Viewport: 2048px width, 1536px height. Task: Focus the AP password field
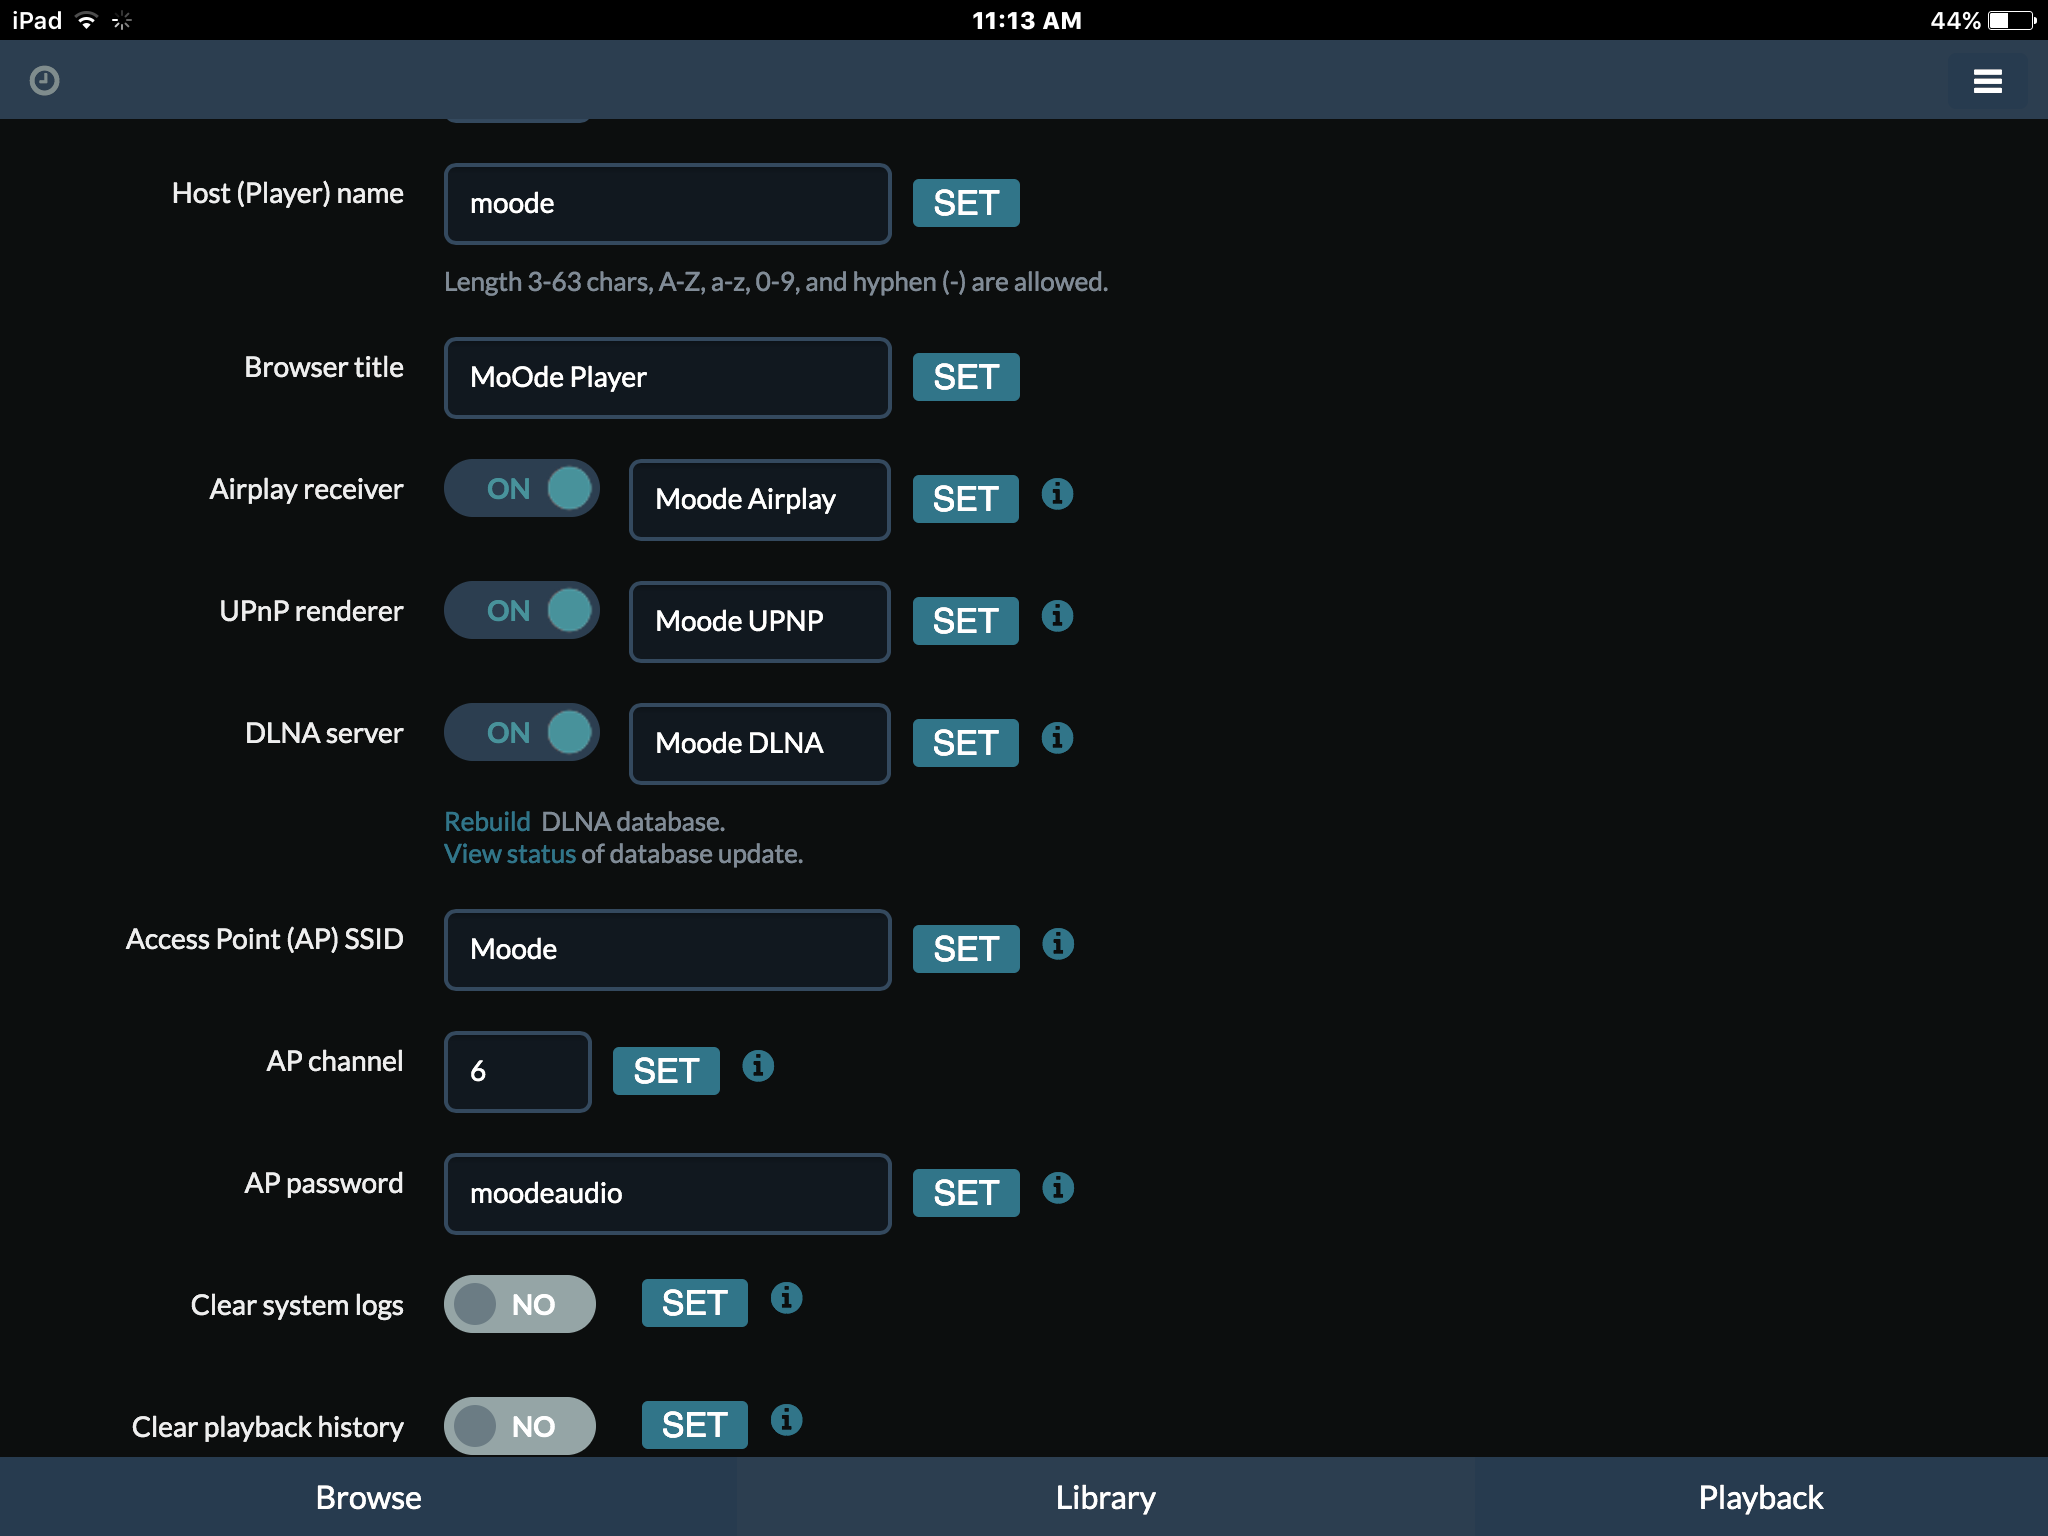click(x=668, y=1194)
